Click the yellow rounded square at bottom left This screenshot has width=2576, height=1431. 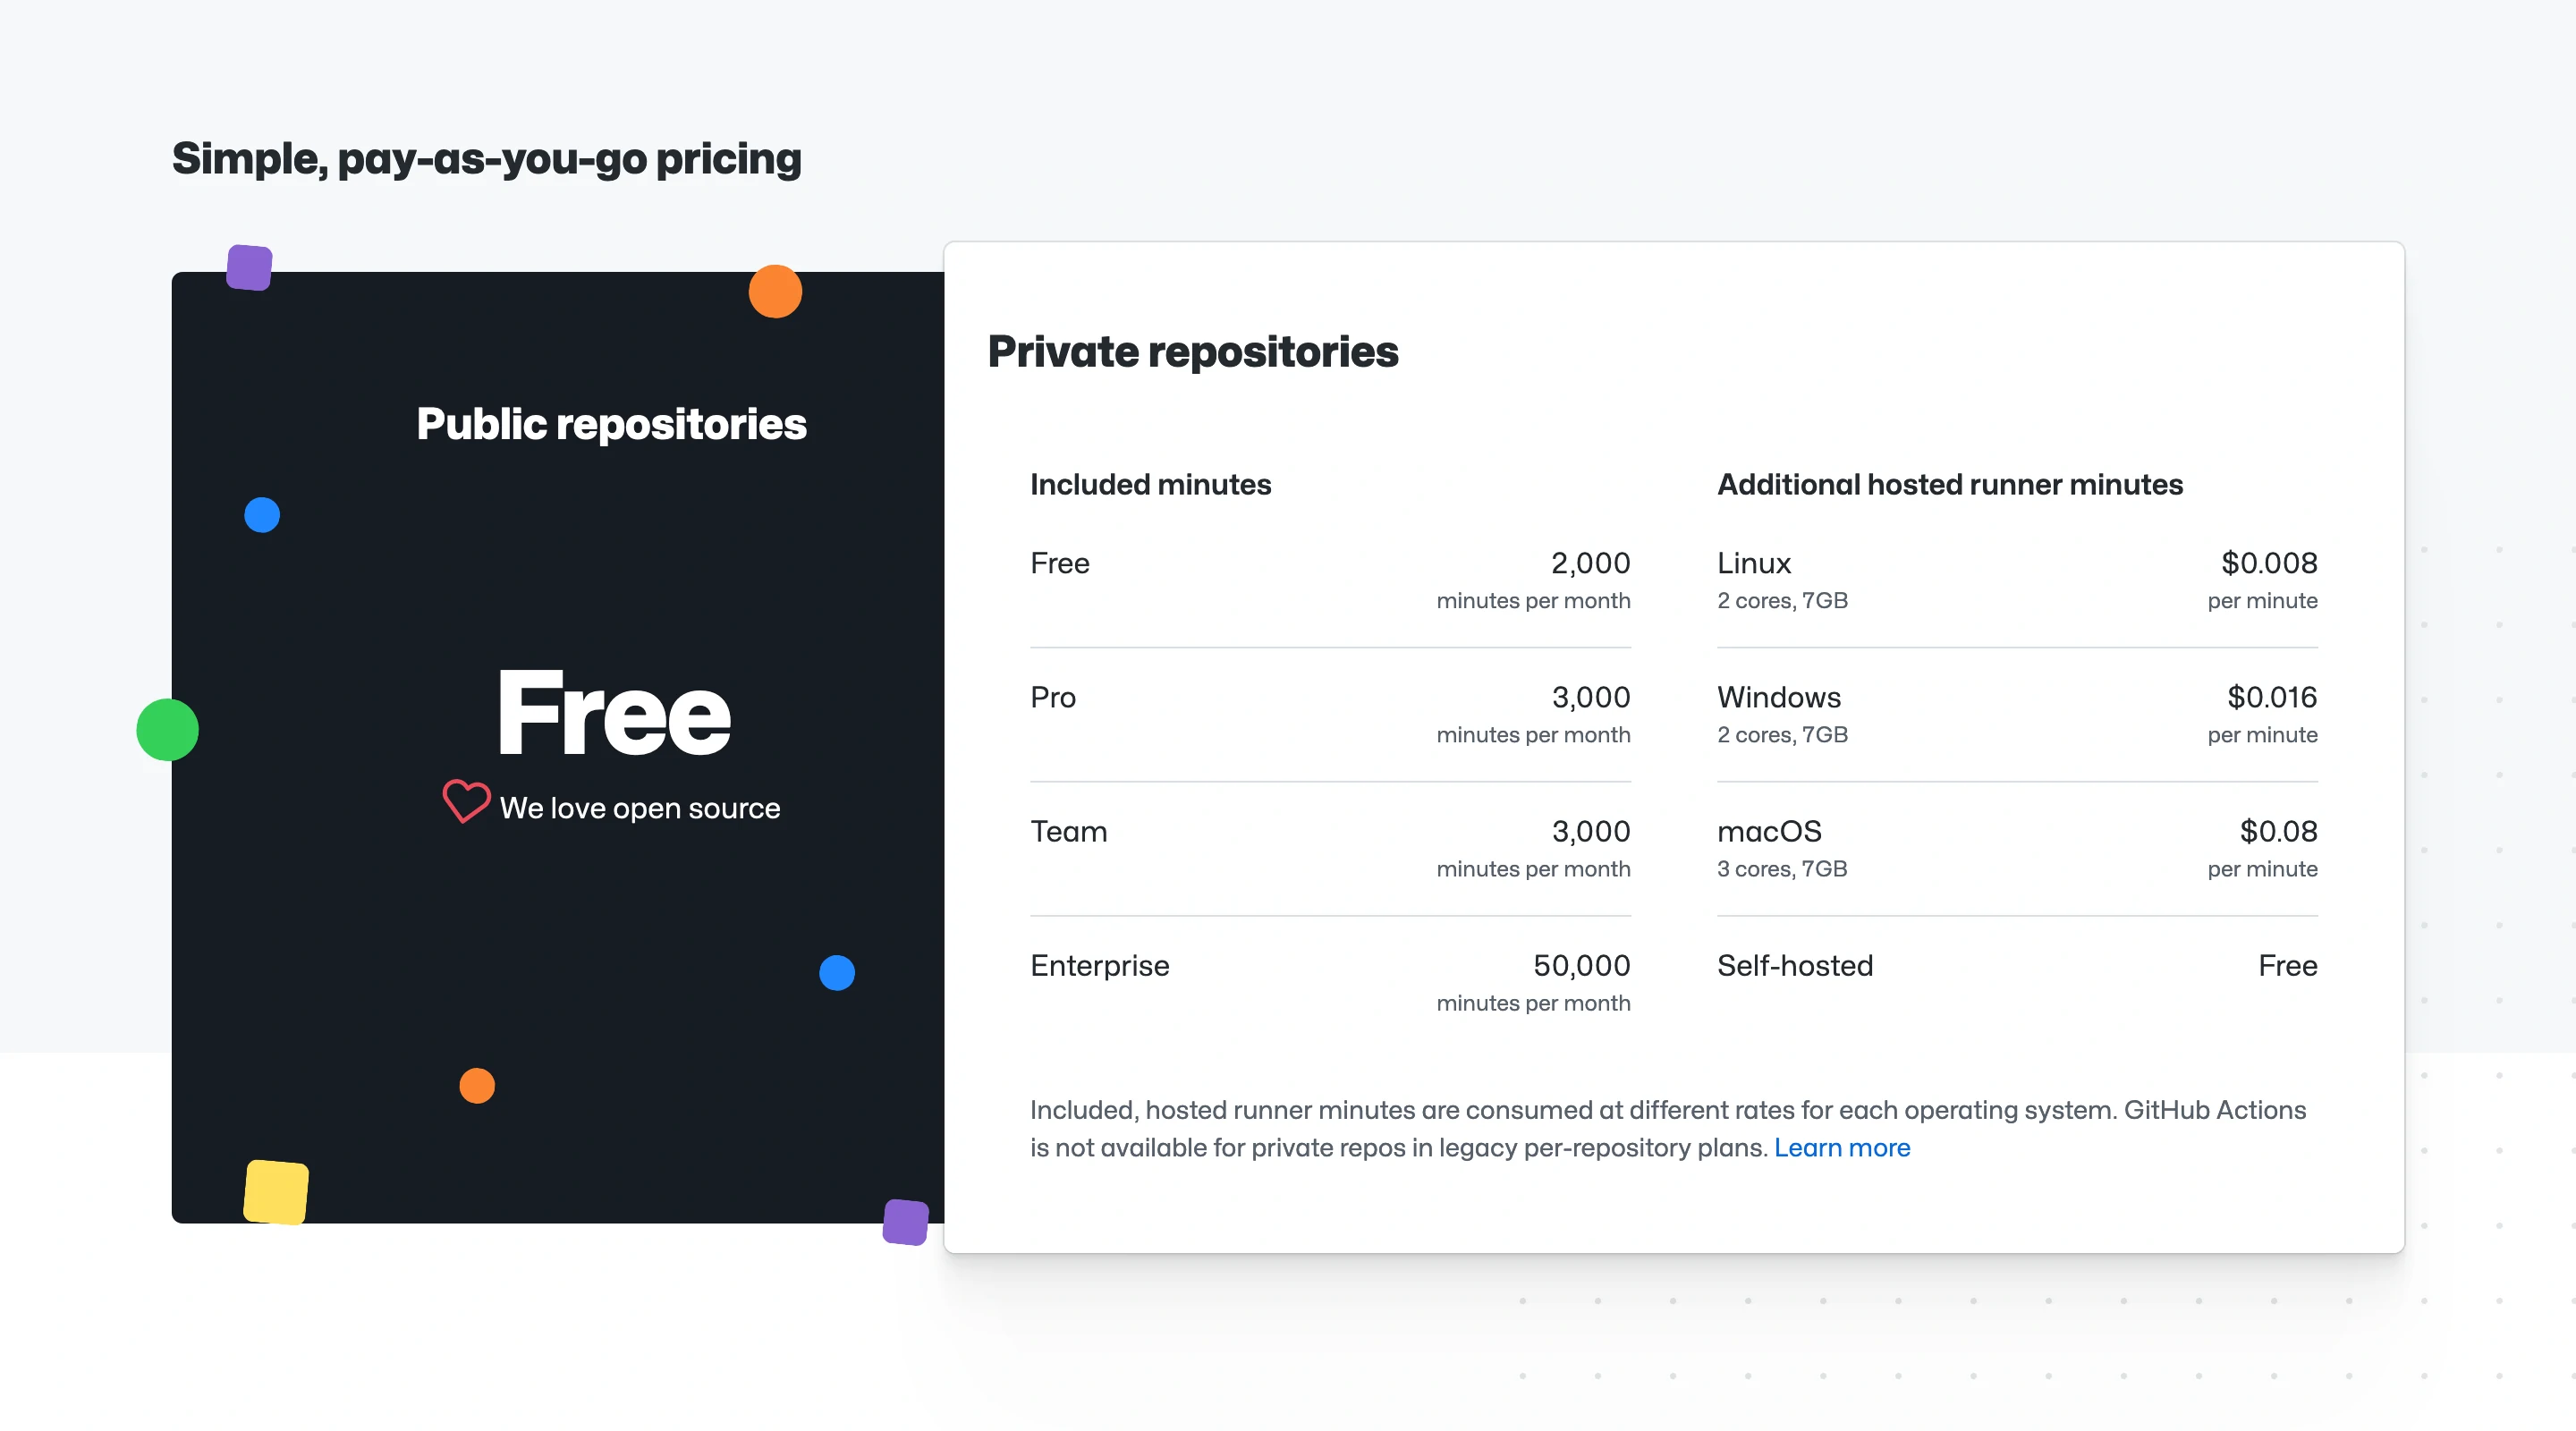click(276, 1191)
